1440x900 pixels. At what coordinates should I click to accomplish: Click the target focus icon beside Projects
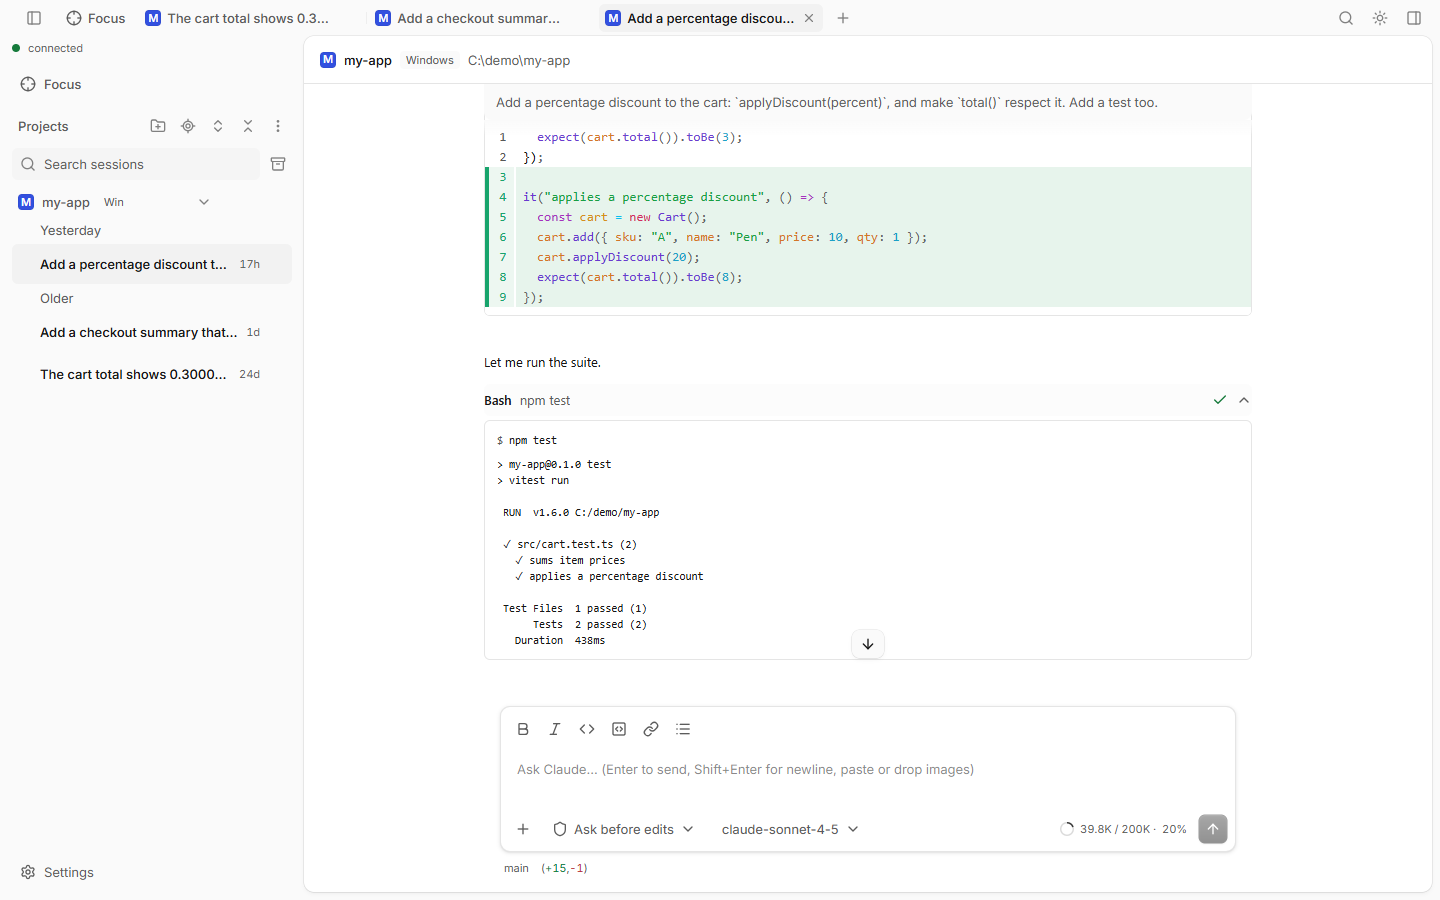[x=188, y=126]
